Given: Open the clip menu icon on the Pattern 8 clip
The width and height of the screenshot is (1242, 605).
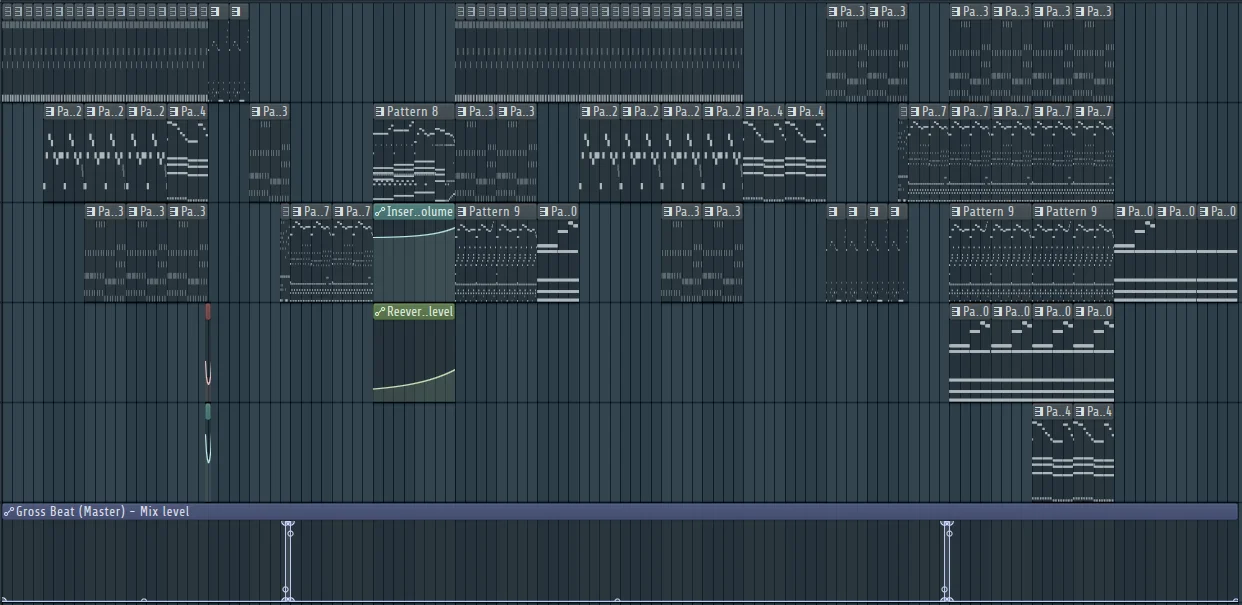Looking at the screenshot, I should point(378,111).
